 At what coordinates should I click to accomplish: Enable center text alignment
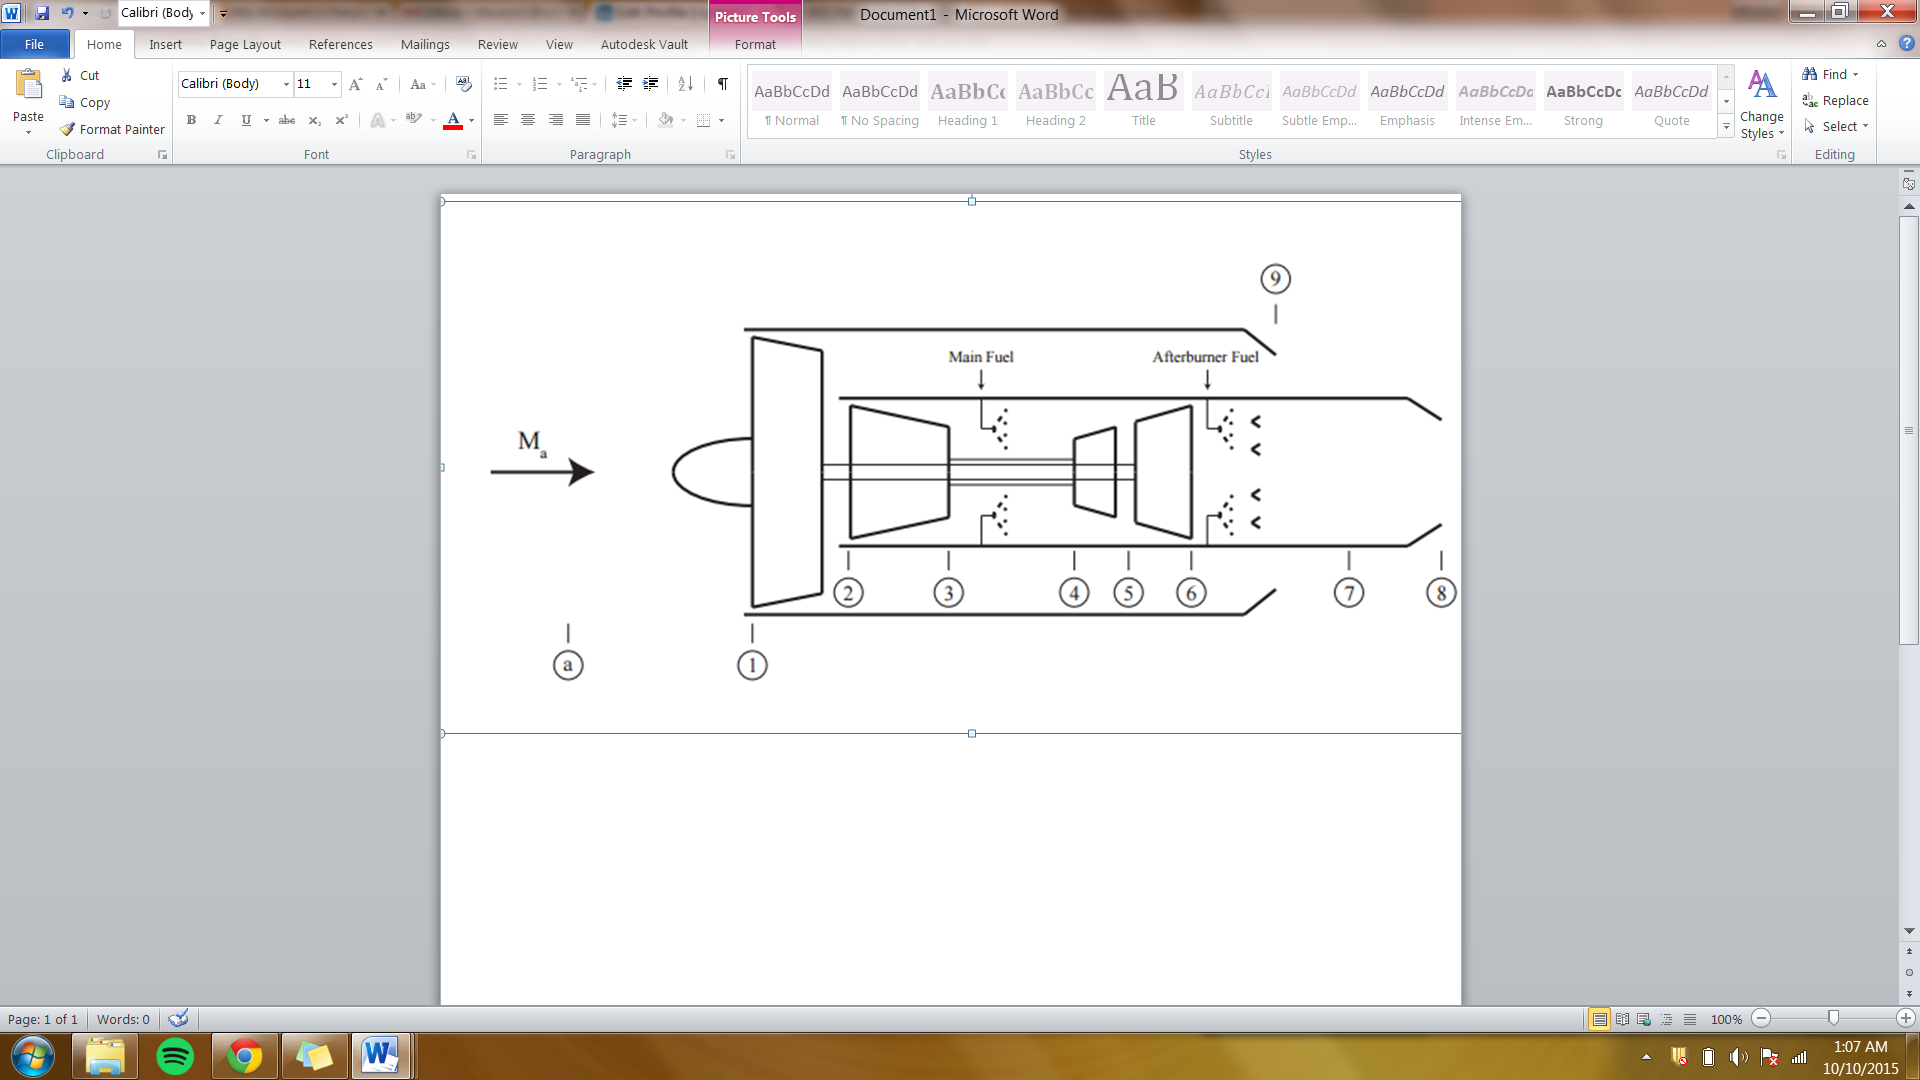point(527,120)
